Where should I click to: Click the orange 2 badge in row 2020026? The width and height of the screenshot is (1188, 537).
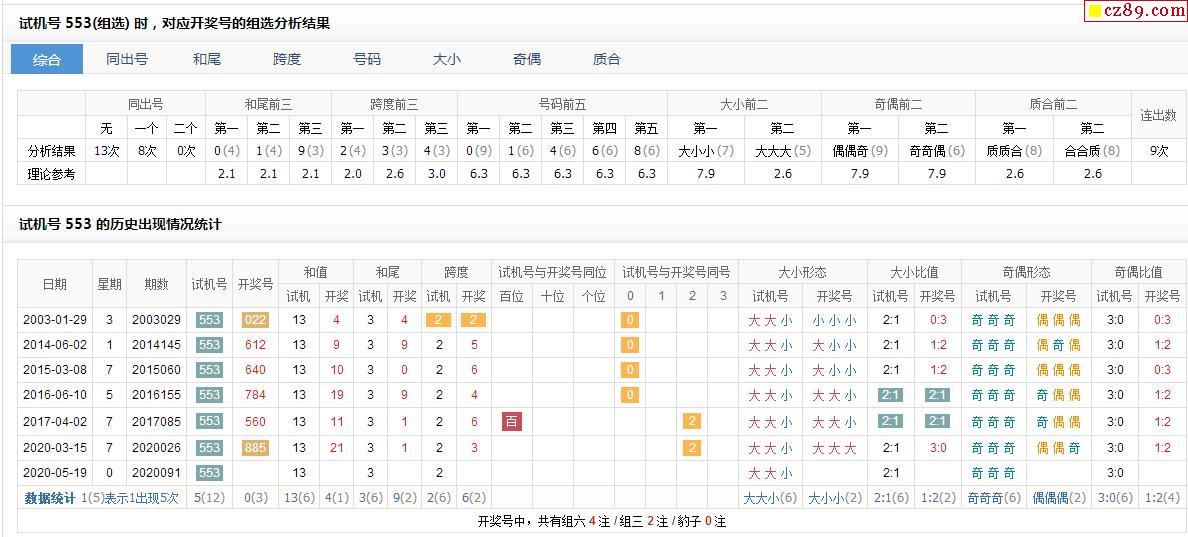691,448
